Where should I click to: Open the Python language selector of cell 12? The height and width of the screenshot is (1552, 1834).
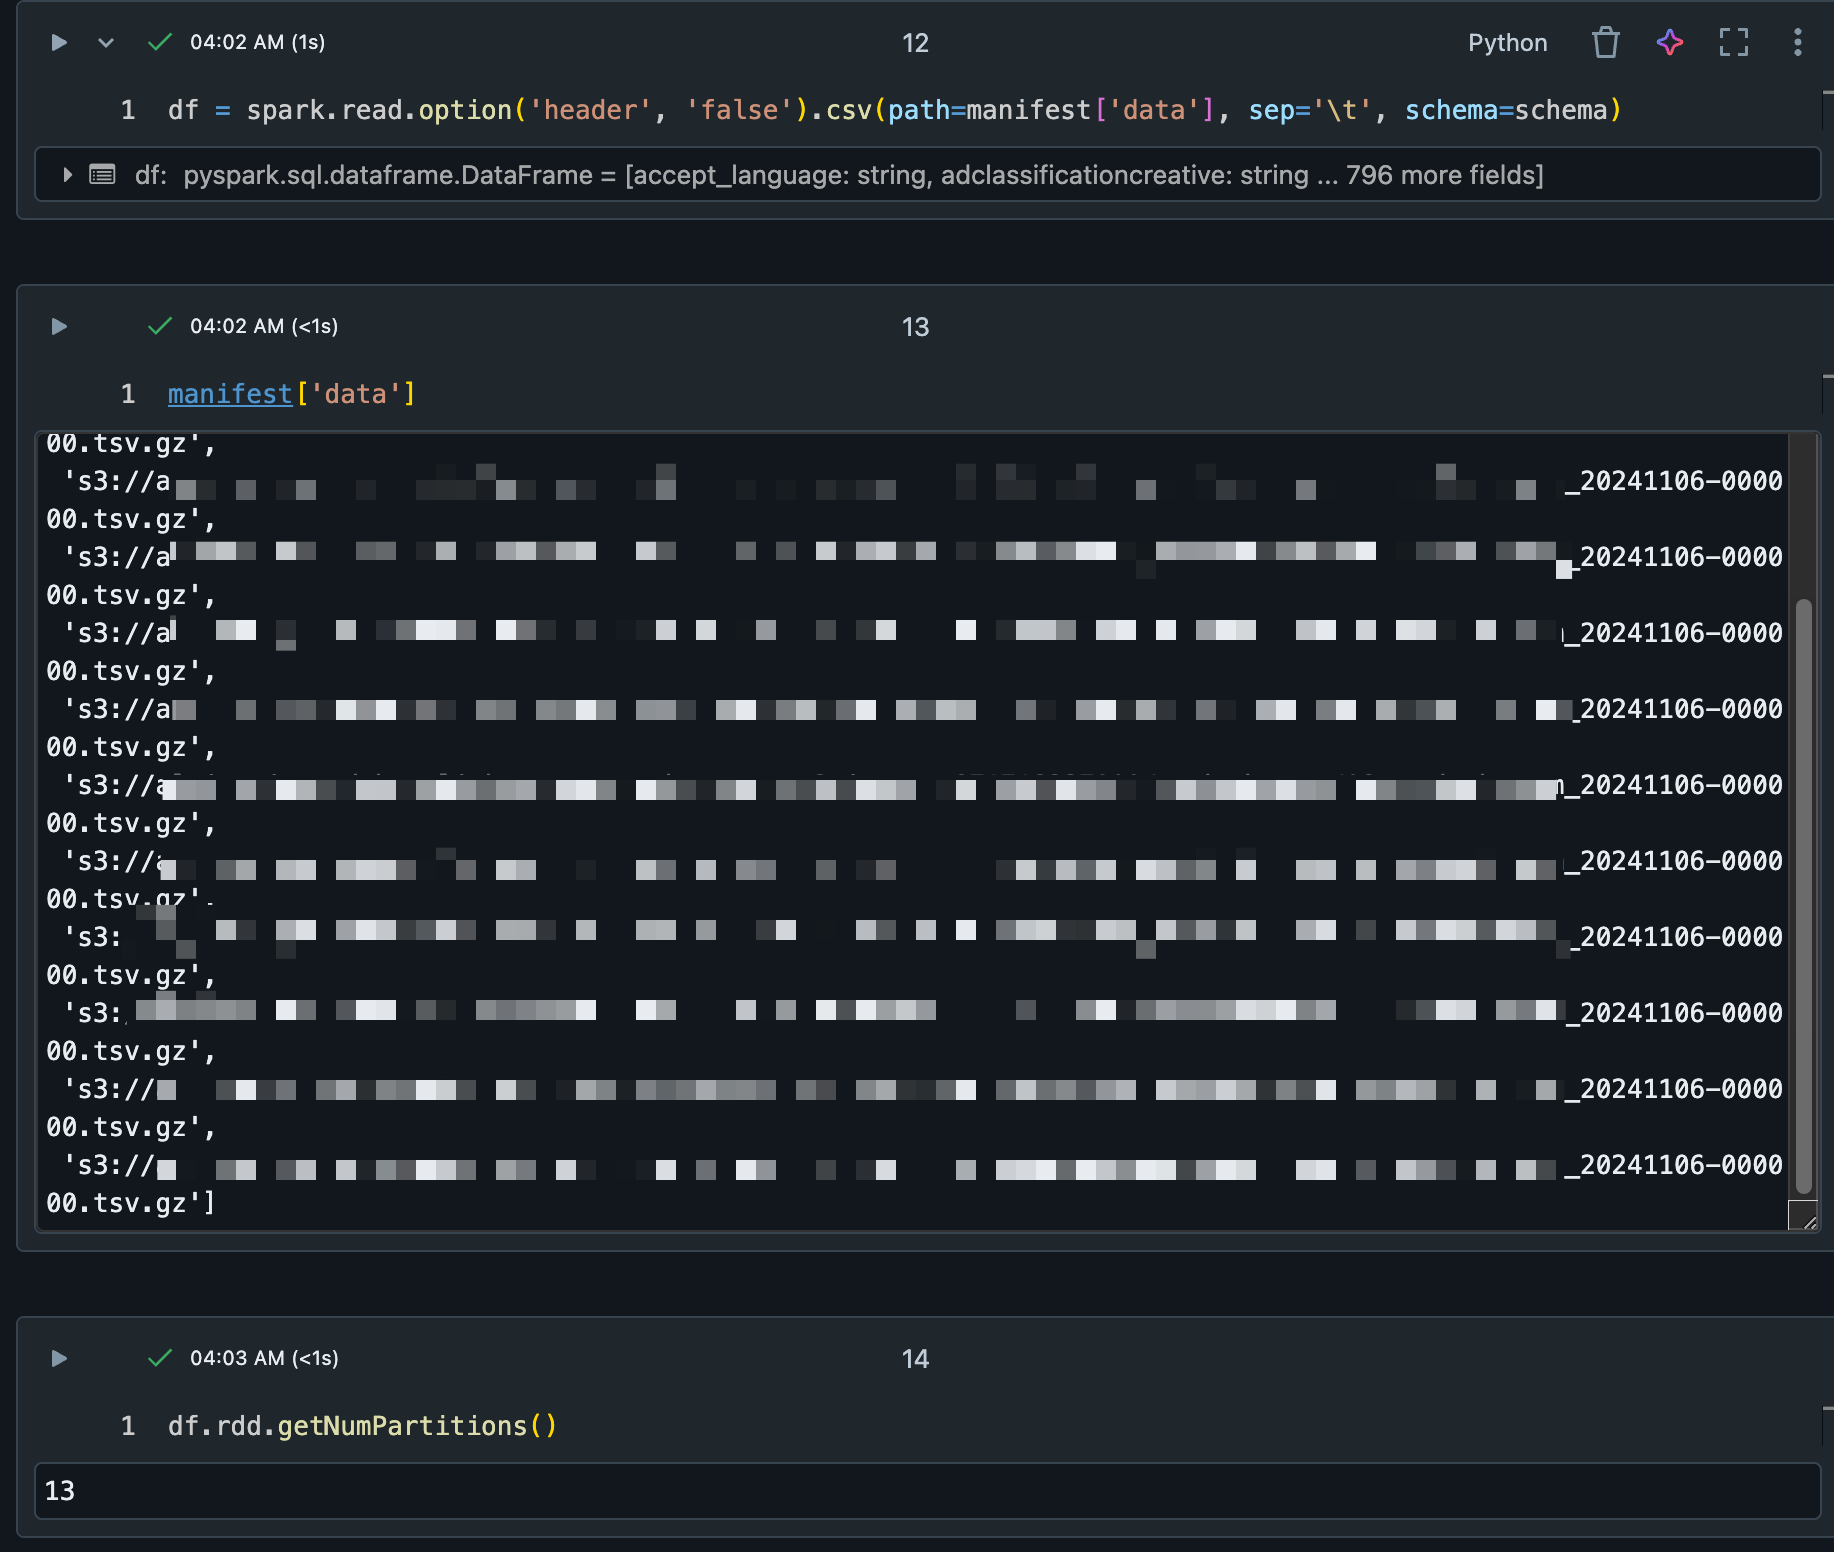pyautogui.click(x=1507, y=42)
